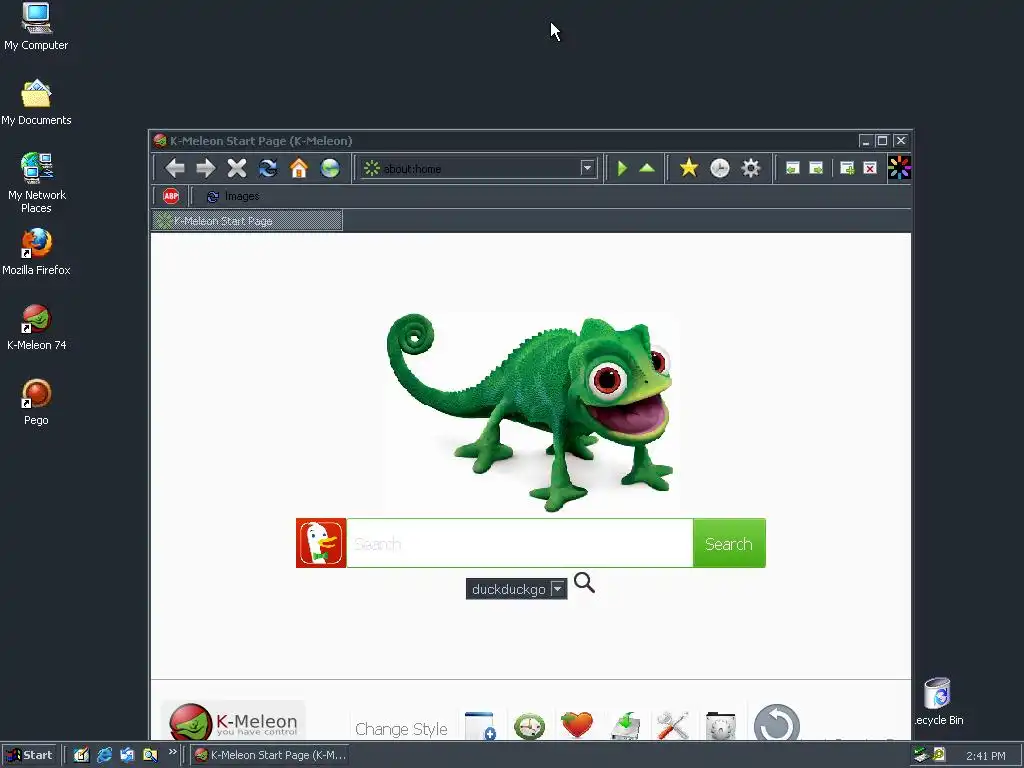Click the Forward navigation arrow

point(206,168)
